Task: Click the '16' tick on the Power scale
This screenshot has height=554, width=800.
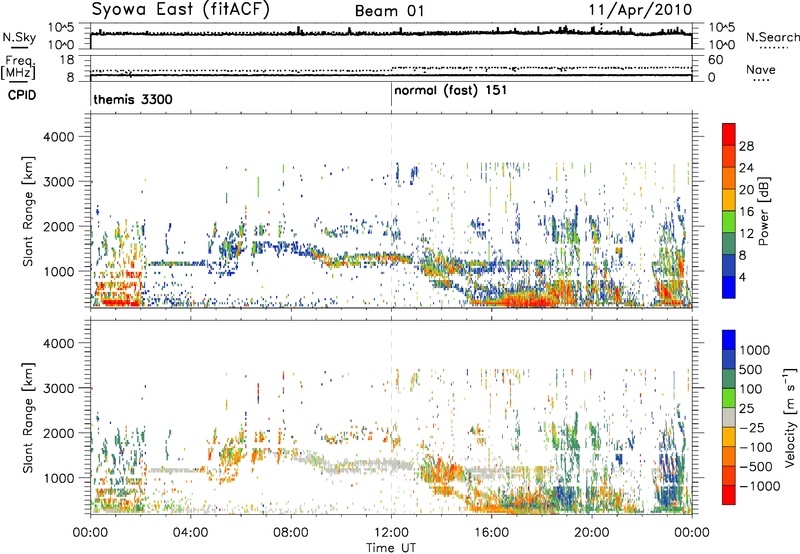Action: 746,212
